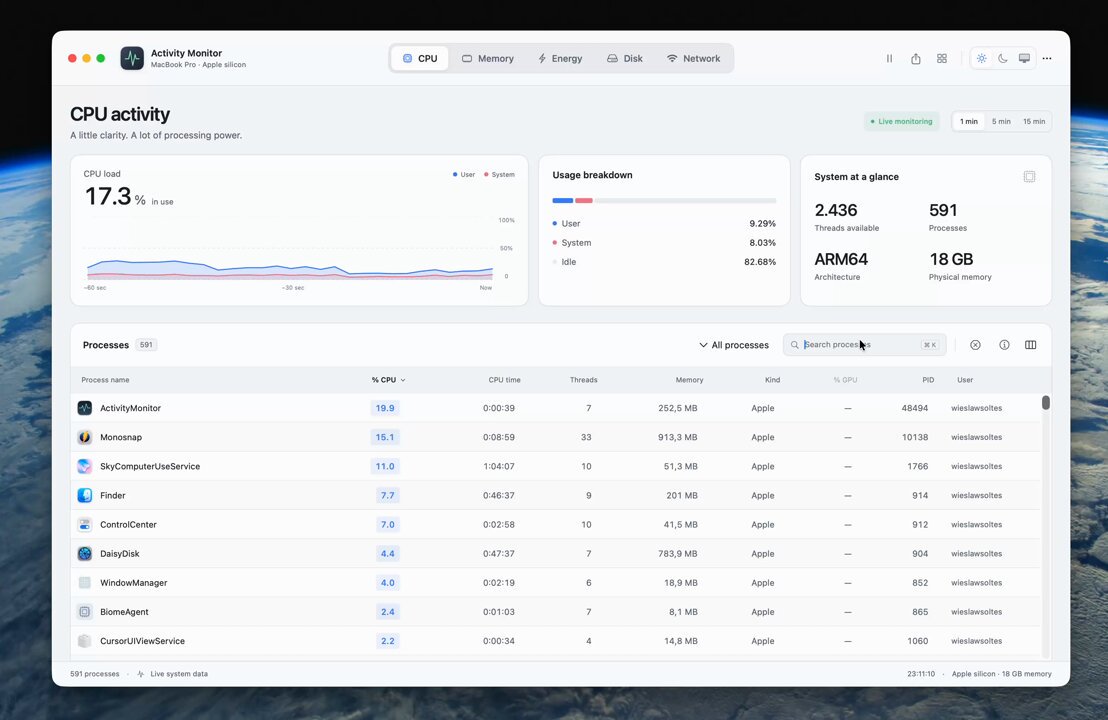This screenshot has height=720, width=1108.
Task: Click the ARM64 architecture value
Action: (x=841, y=259)
